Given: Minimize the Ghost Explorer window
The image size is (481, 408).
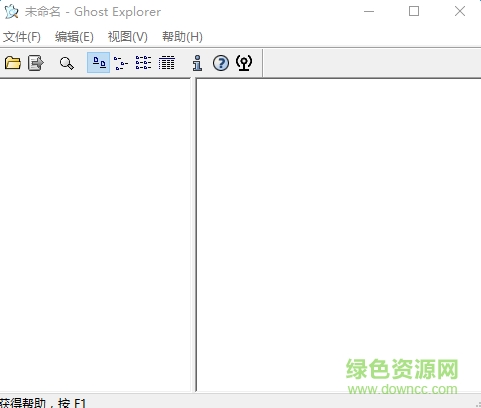Looking at the screenshot, I should click(369, 12).
